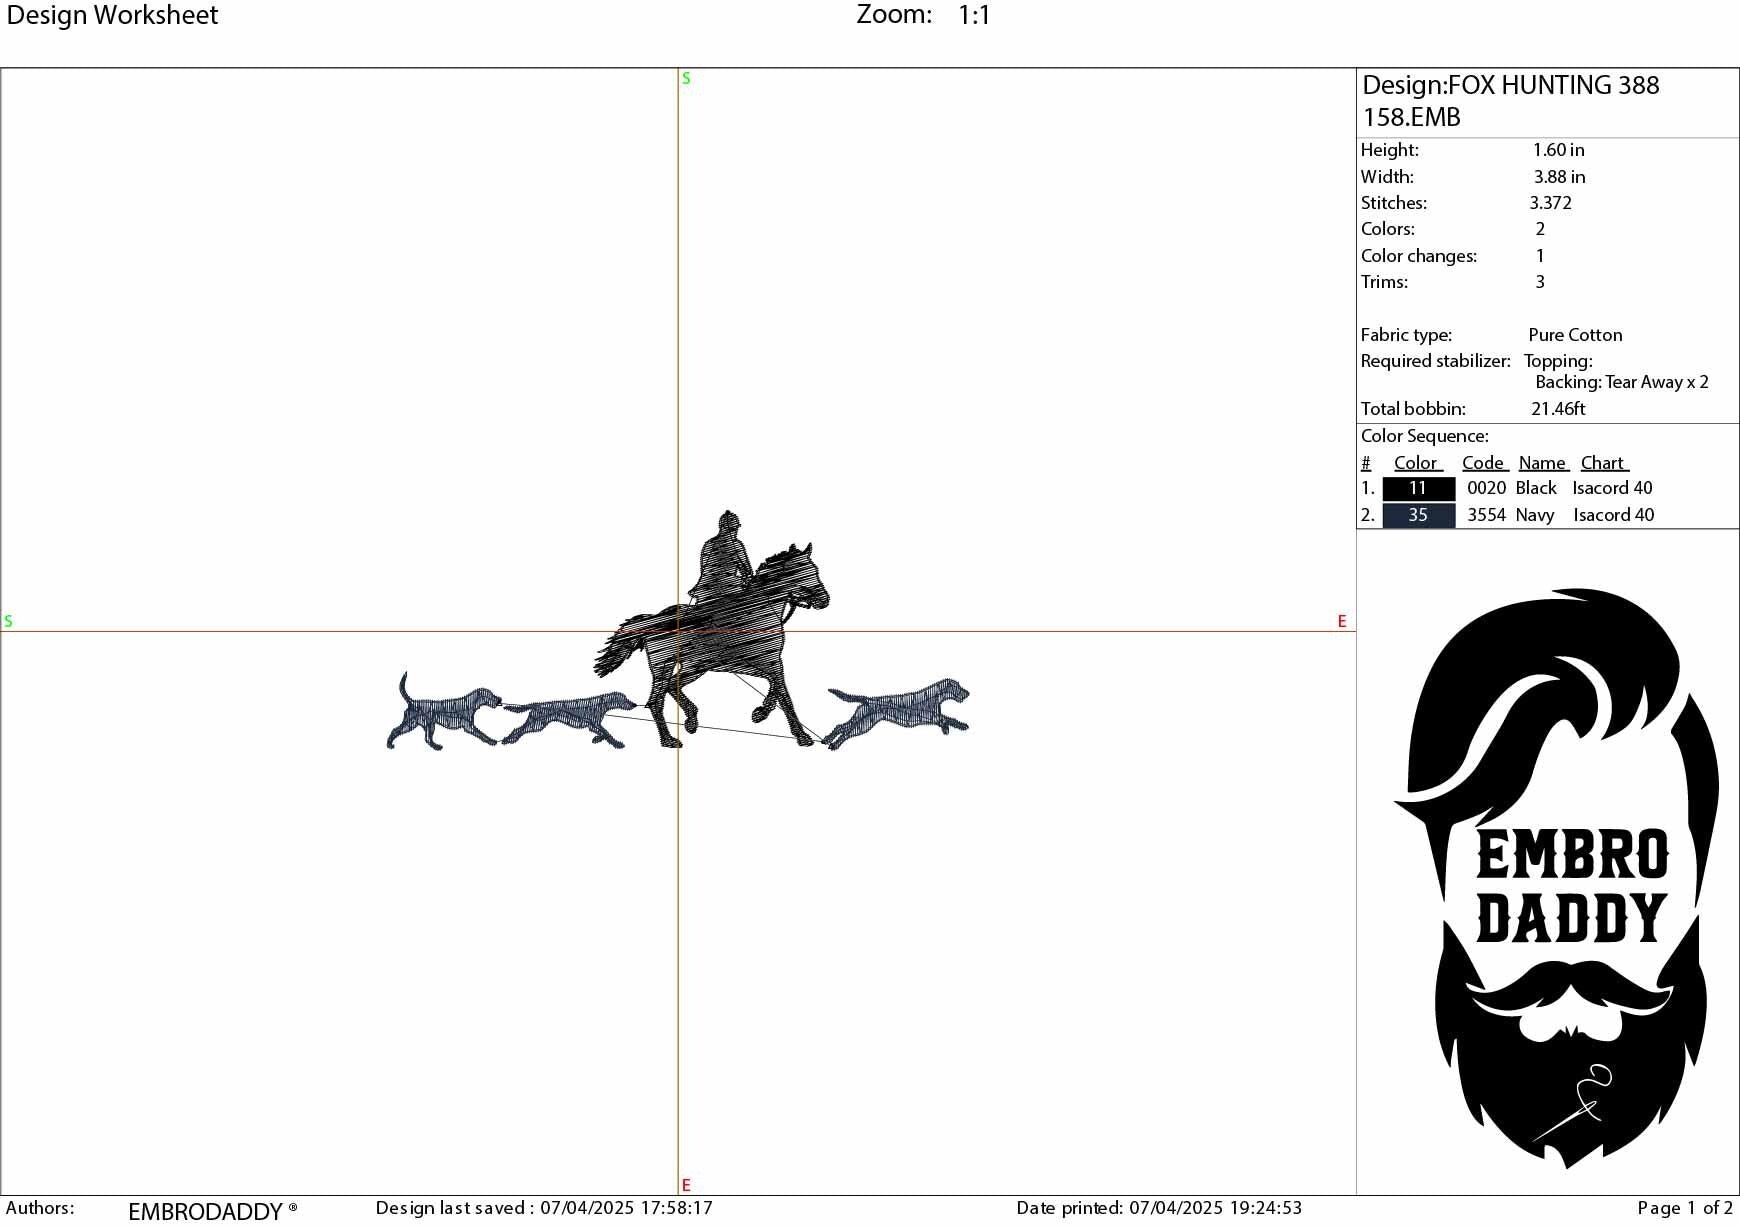Click the 'Authors:' label

point(40,1208)
